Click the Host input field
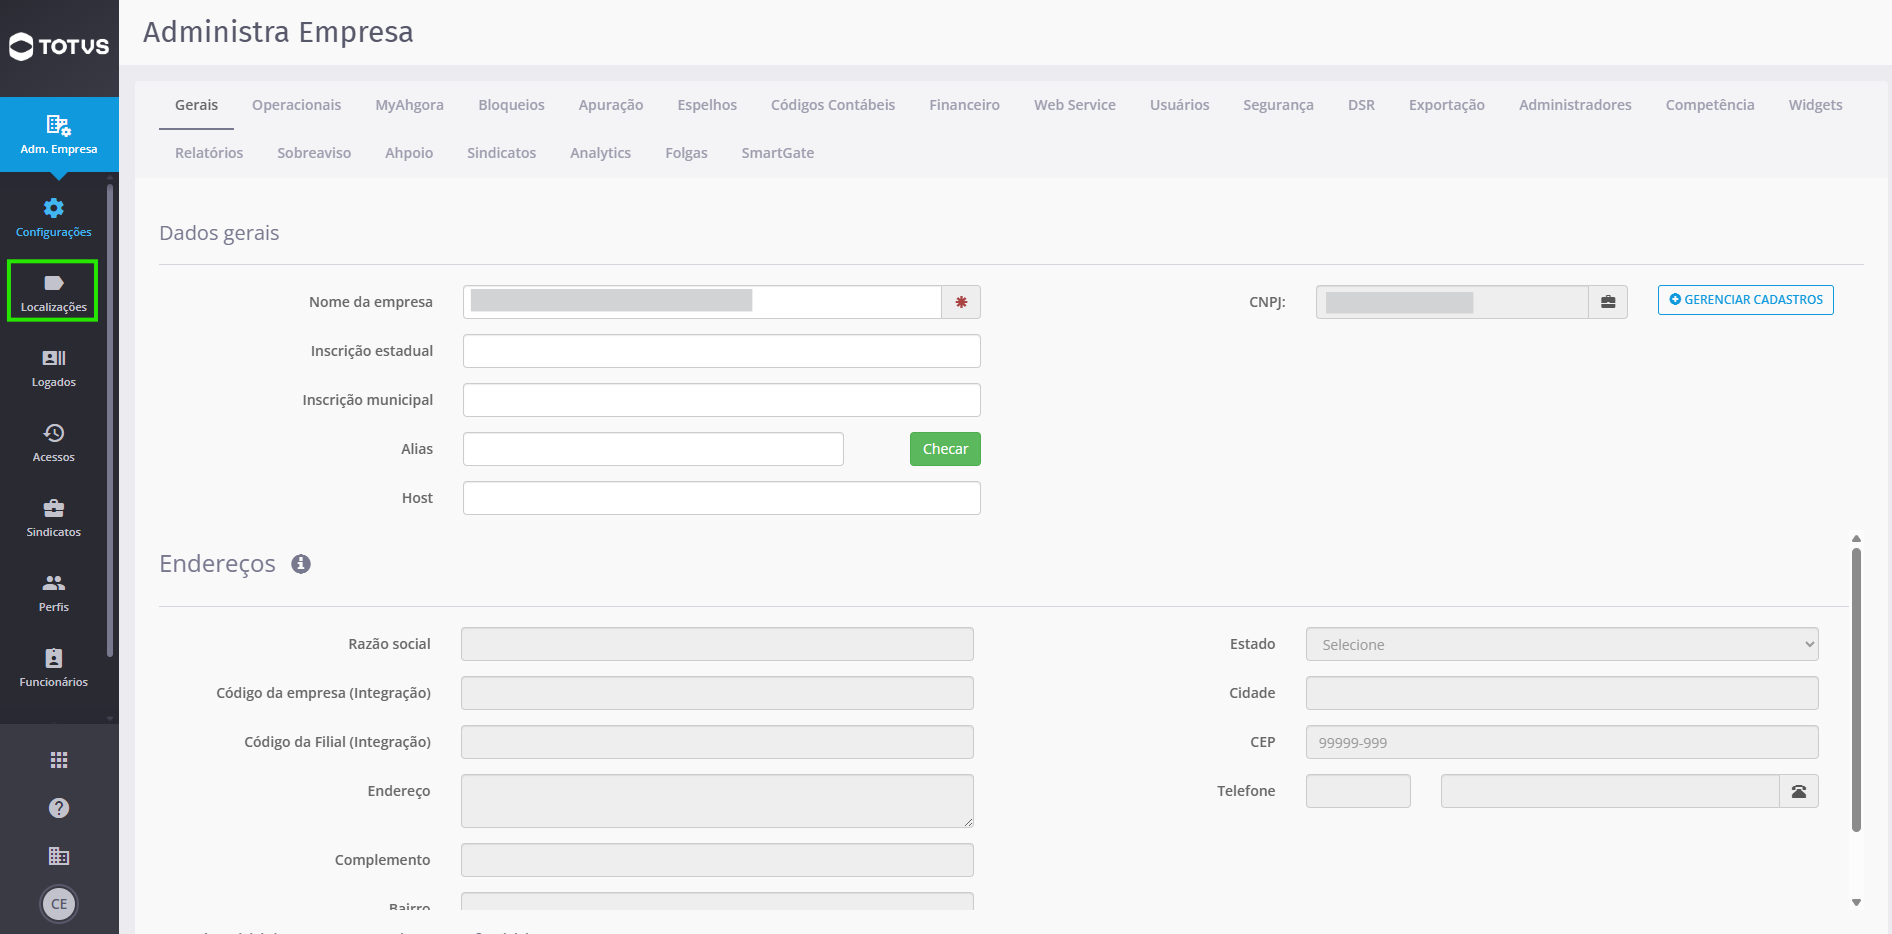 coord(721,498)
